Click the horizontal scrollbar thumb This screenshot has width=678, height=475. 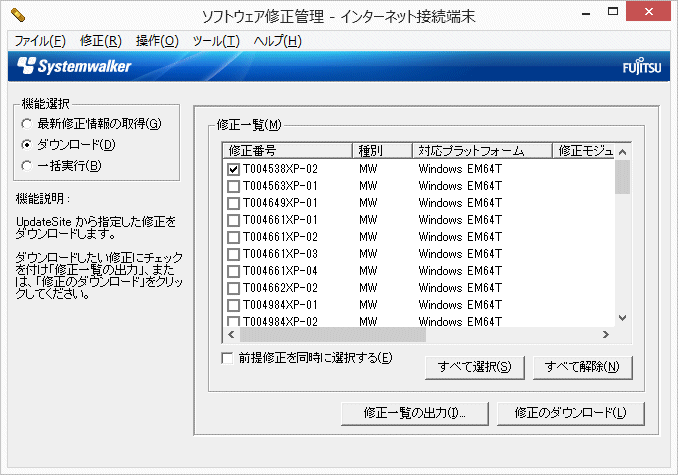tap(333, 335)
